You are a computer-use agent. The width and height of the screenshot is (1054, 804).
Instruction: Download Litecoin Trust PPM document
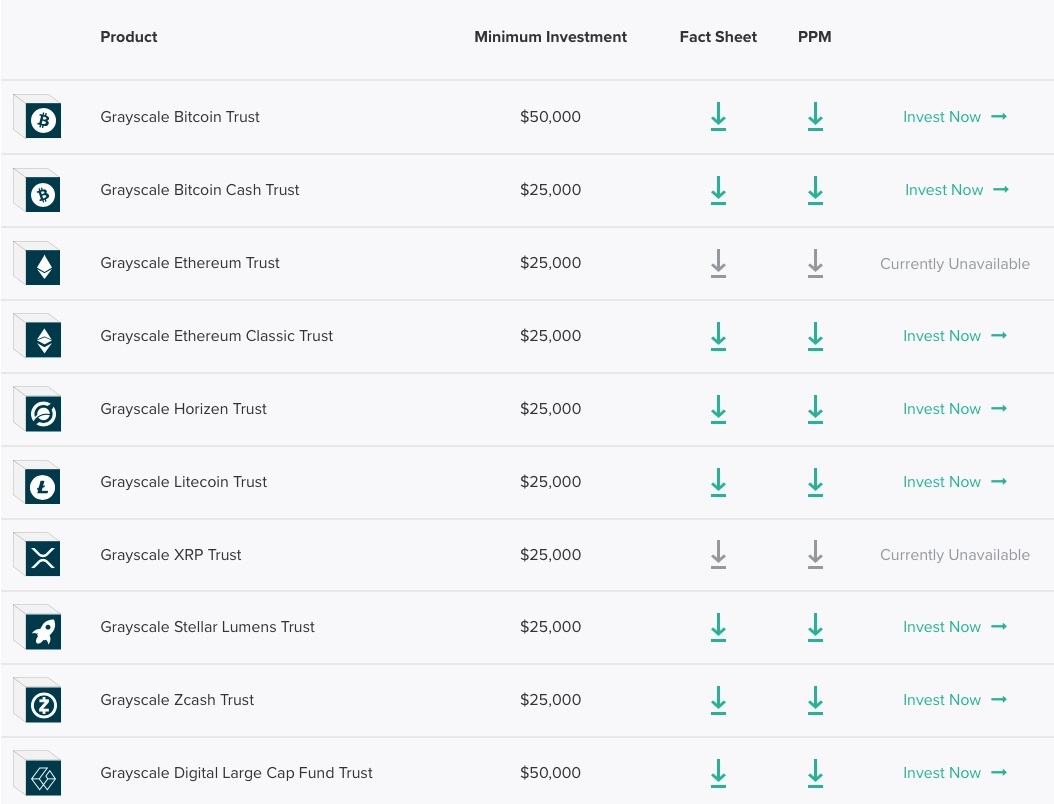815,481
